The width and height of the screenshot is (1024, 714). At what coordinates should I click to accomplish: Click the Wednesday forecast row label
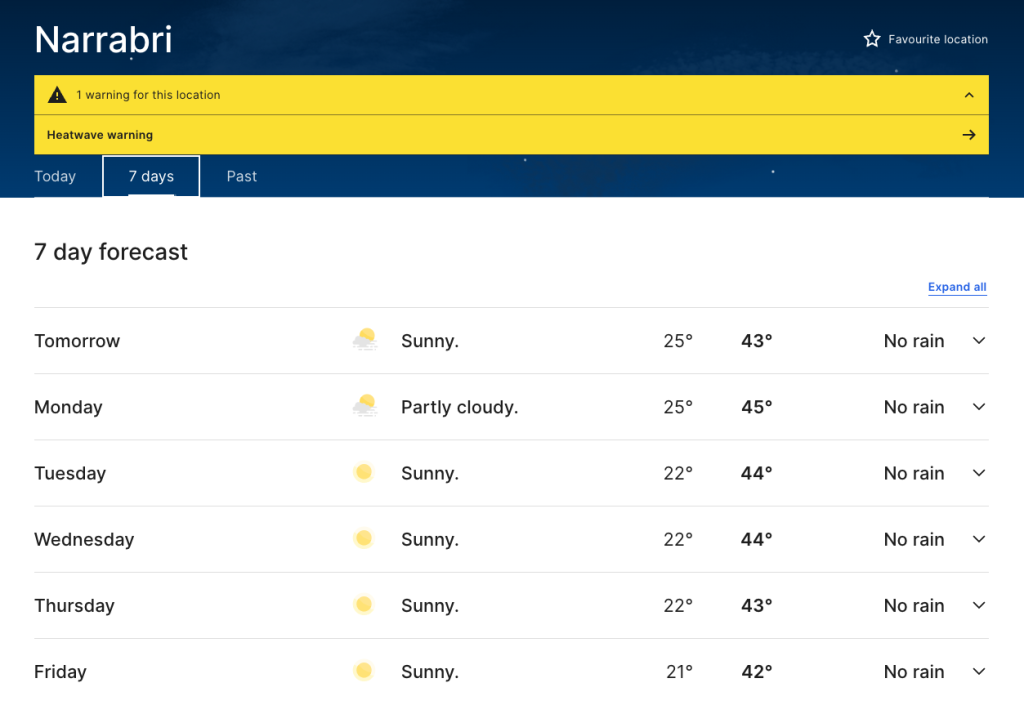coord(84,540)
